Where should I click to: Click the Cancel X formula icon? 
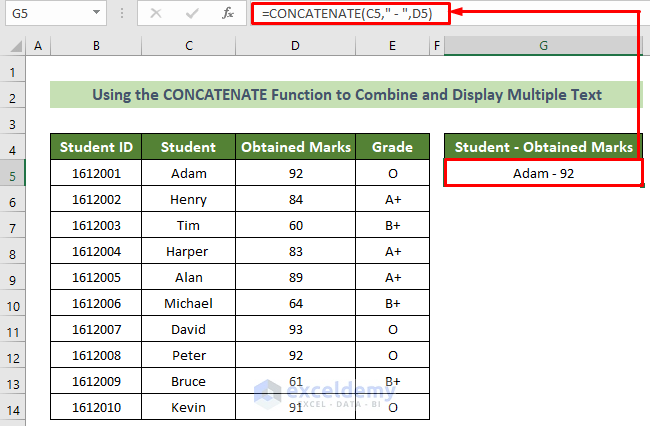point(155,13)
